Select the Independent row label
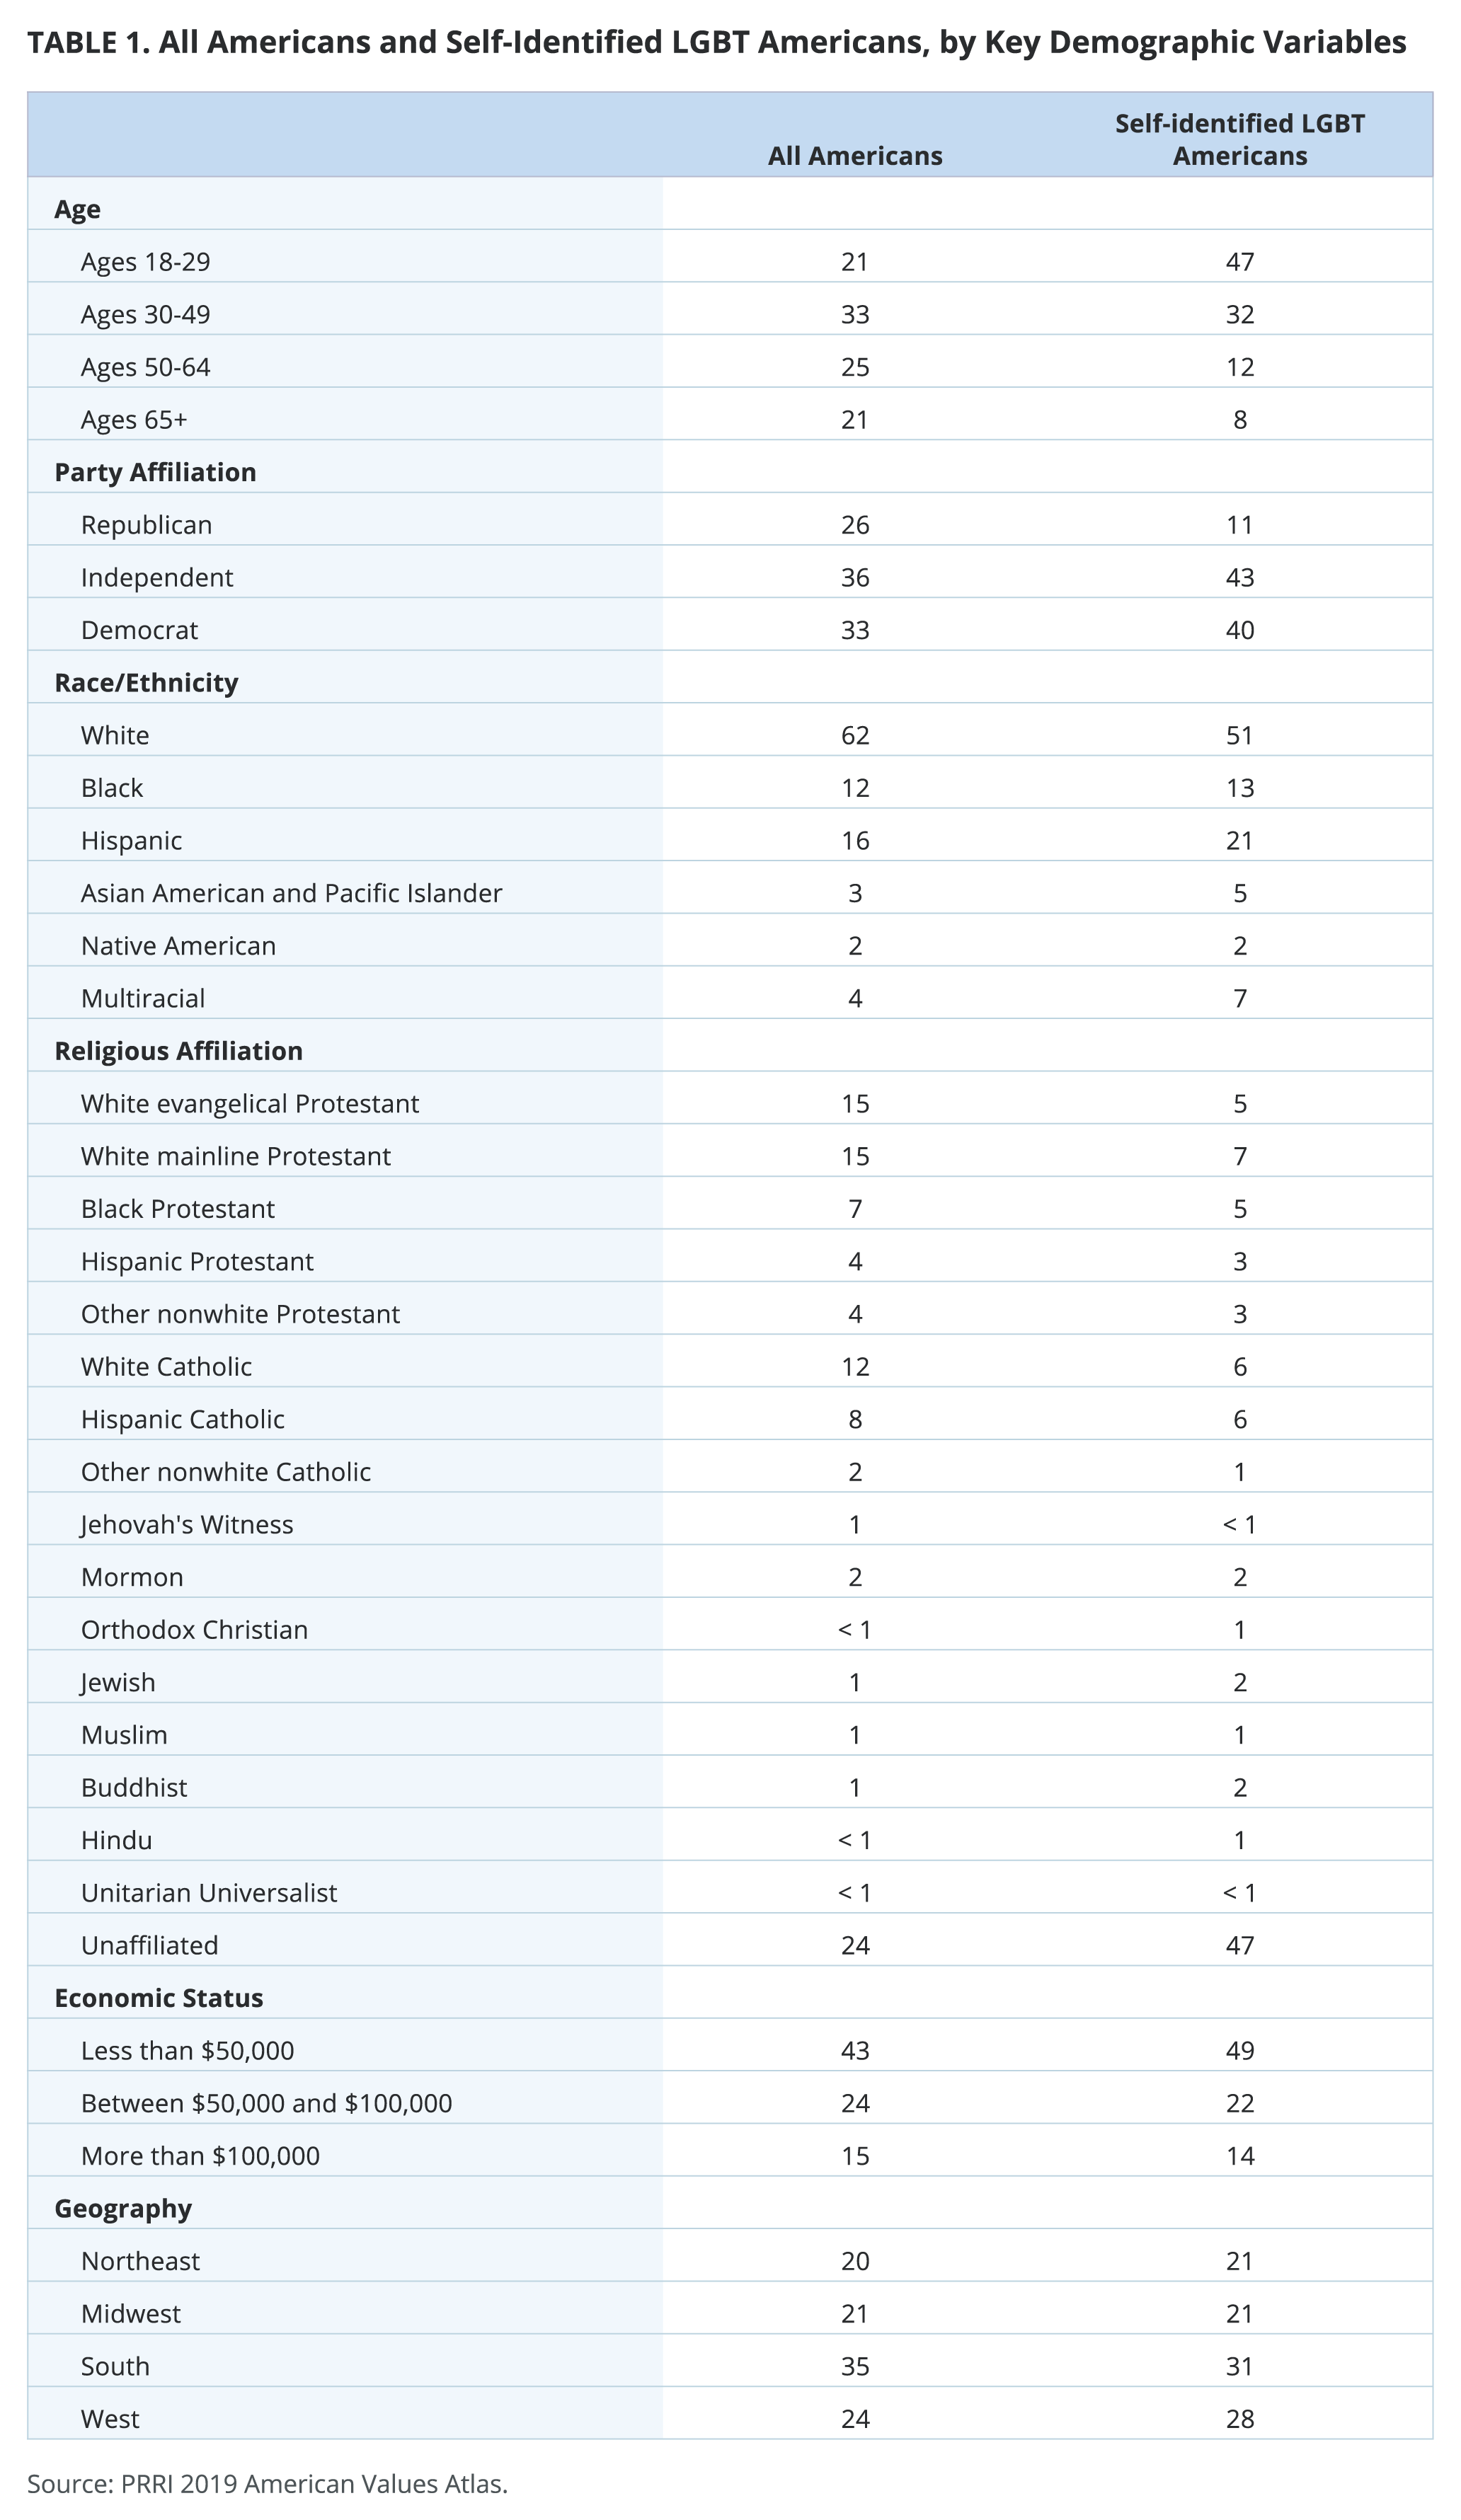The width and height of the screenshot is (1461, 2520). click(157, 578)
